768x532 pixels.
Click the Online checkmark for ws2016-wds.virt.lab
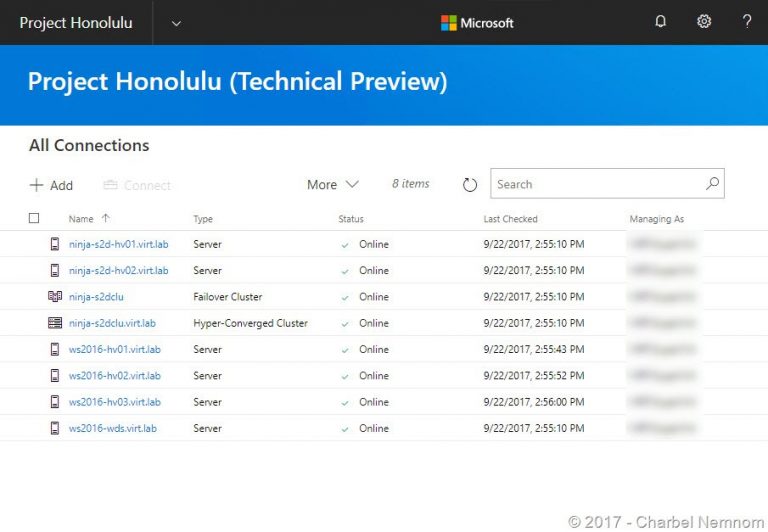point(345,429)
